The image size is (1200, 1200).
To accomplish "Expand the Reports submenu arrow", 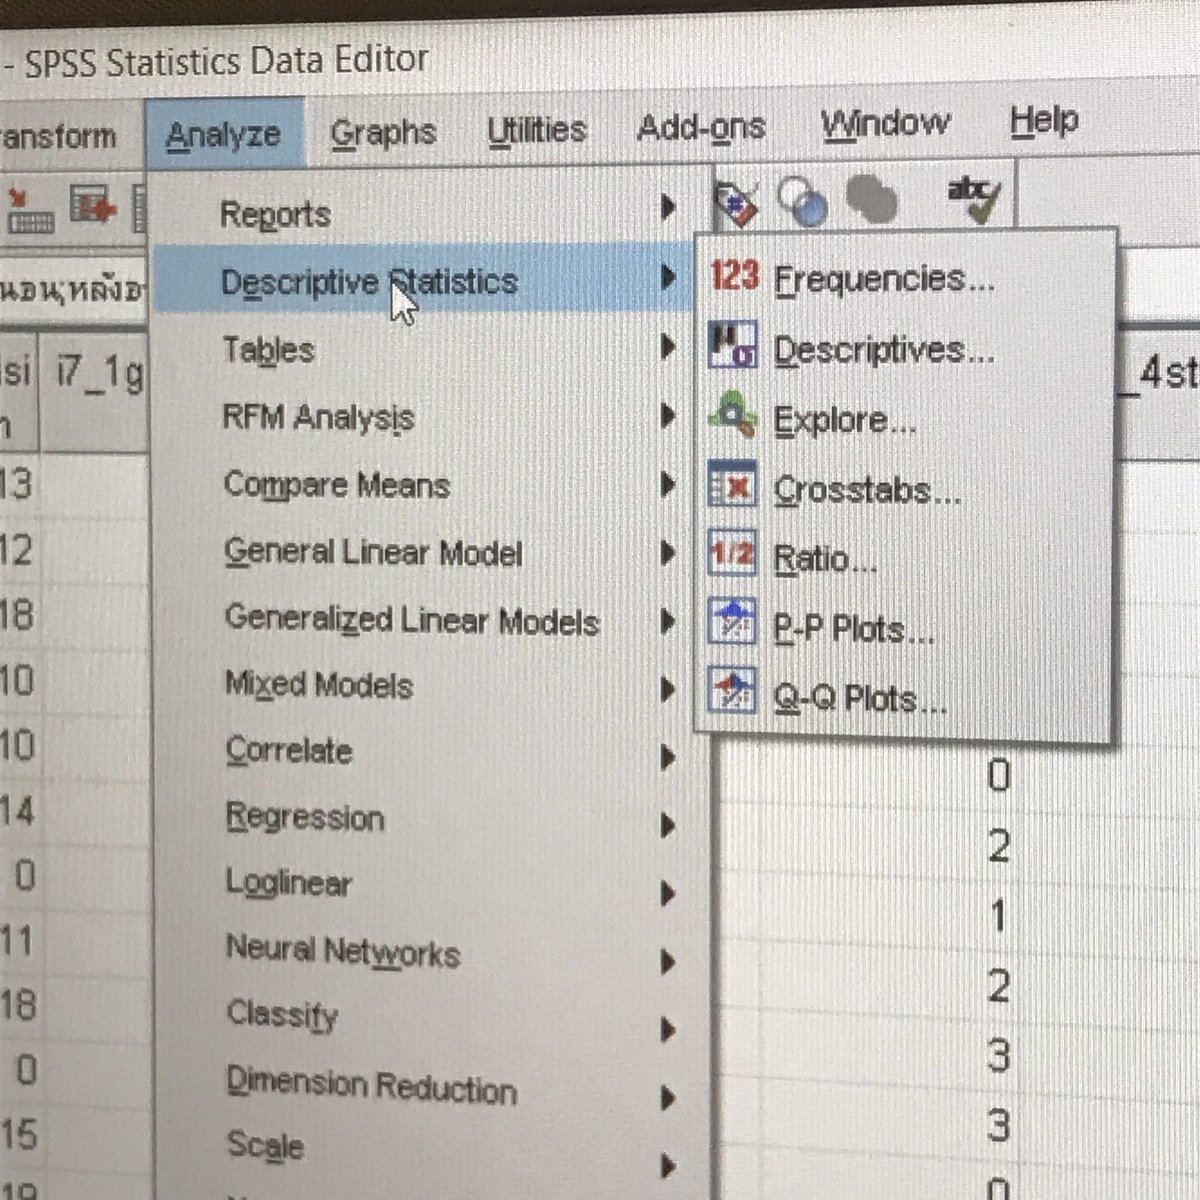I will click(668, 207).
